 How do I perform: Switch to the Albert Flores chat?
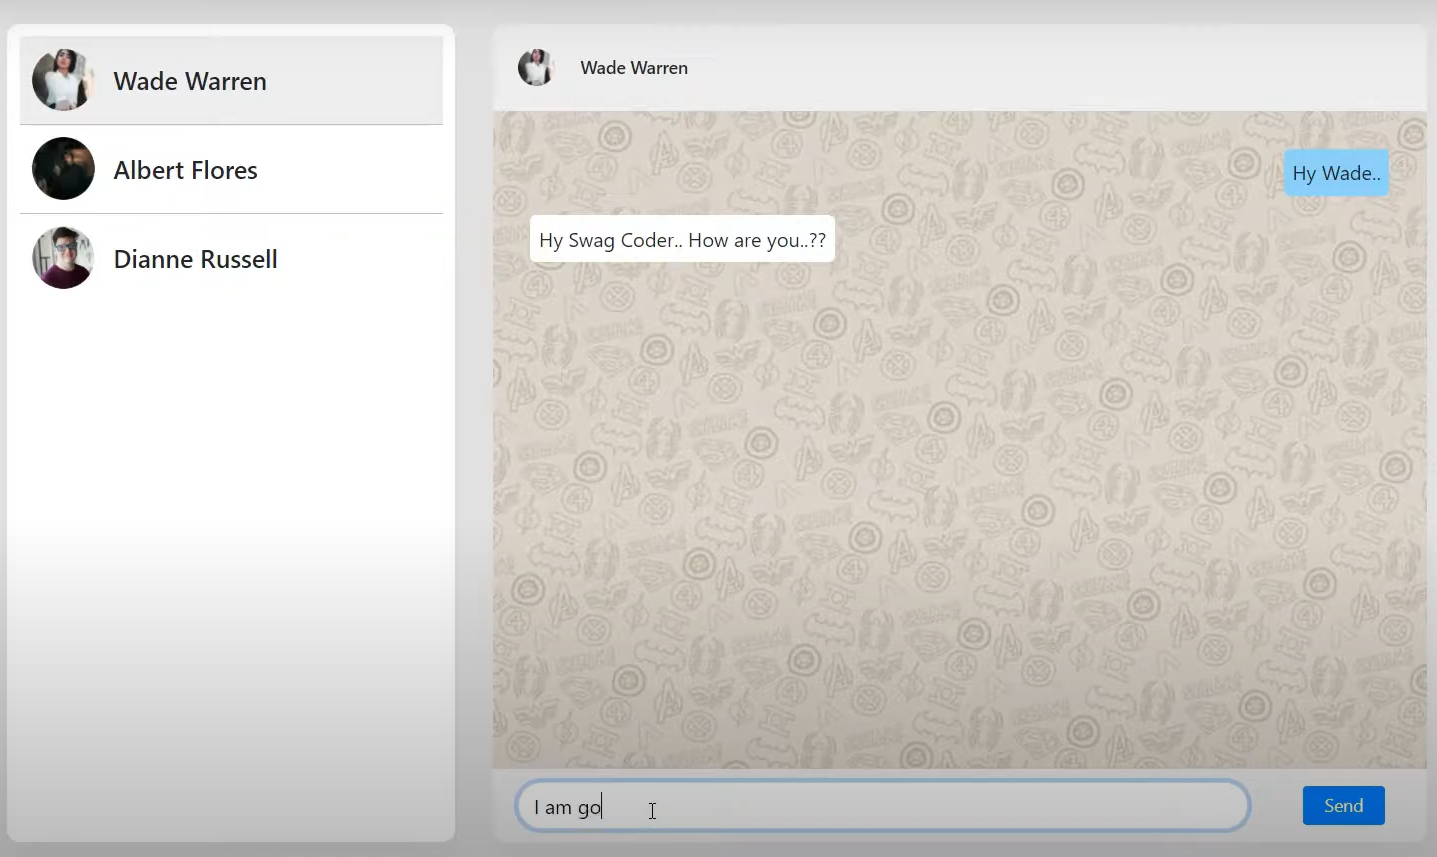[x=231, y=169]
